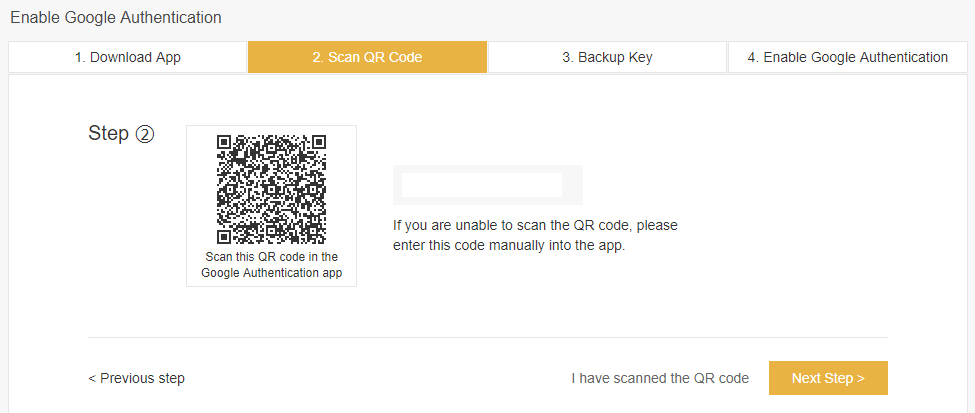Click the horizontal divider above the navigation row
The width and height of the screenshot is (975, 413).
[488, 338]
